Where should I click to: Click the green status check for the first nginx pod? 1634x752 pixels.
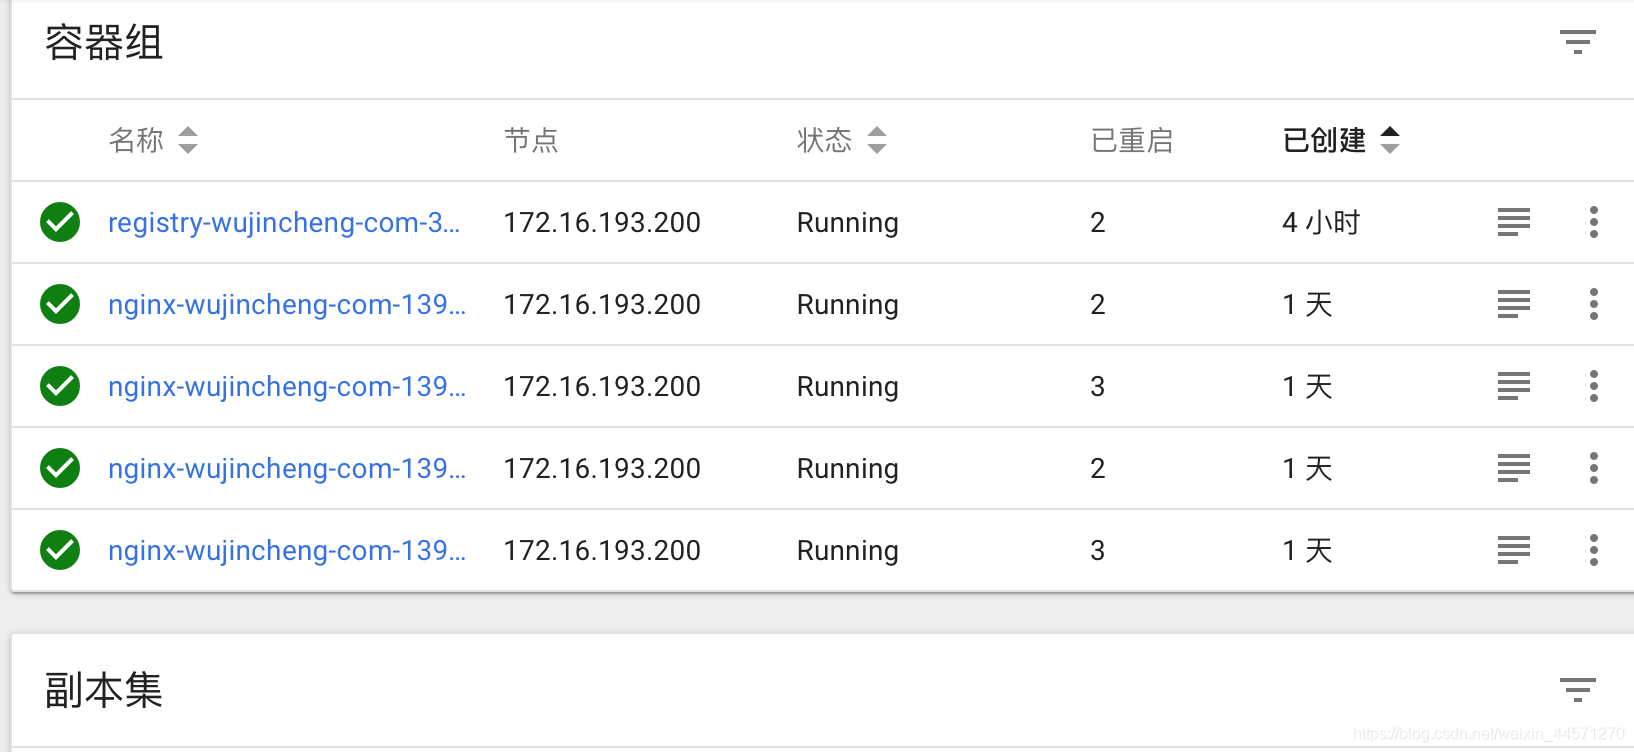60,304
